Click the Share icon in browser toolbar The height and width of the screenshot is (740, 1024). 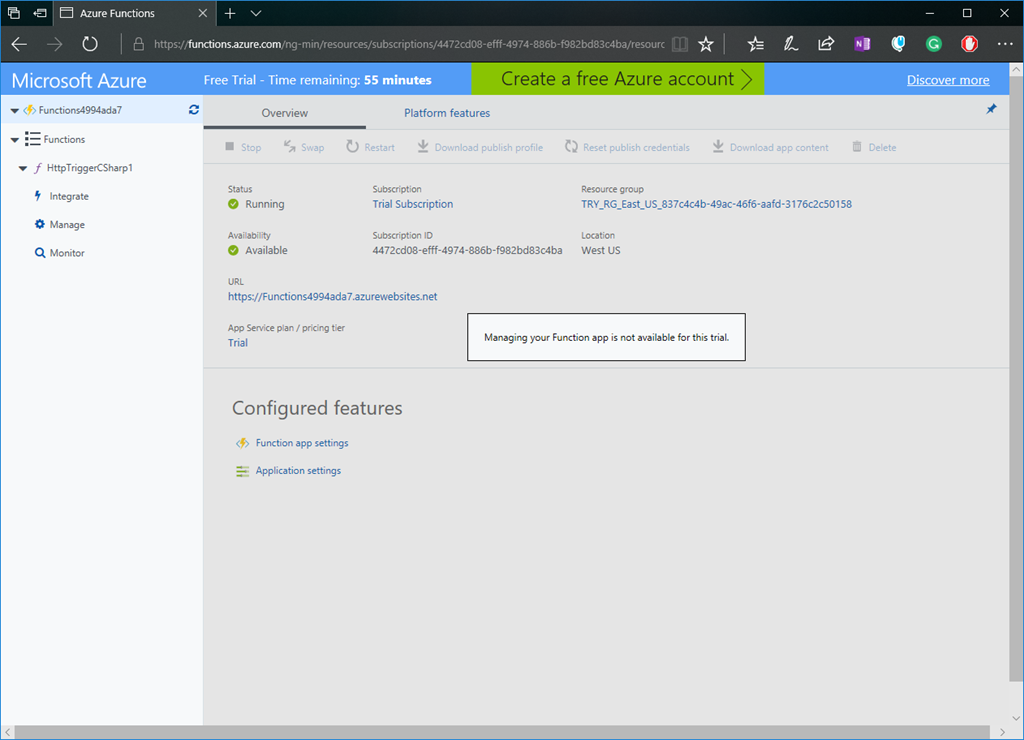(826, 44)
